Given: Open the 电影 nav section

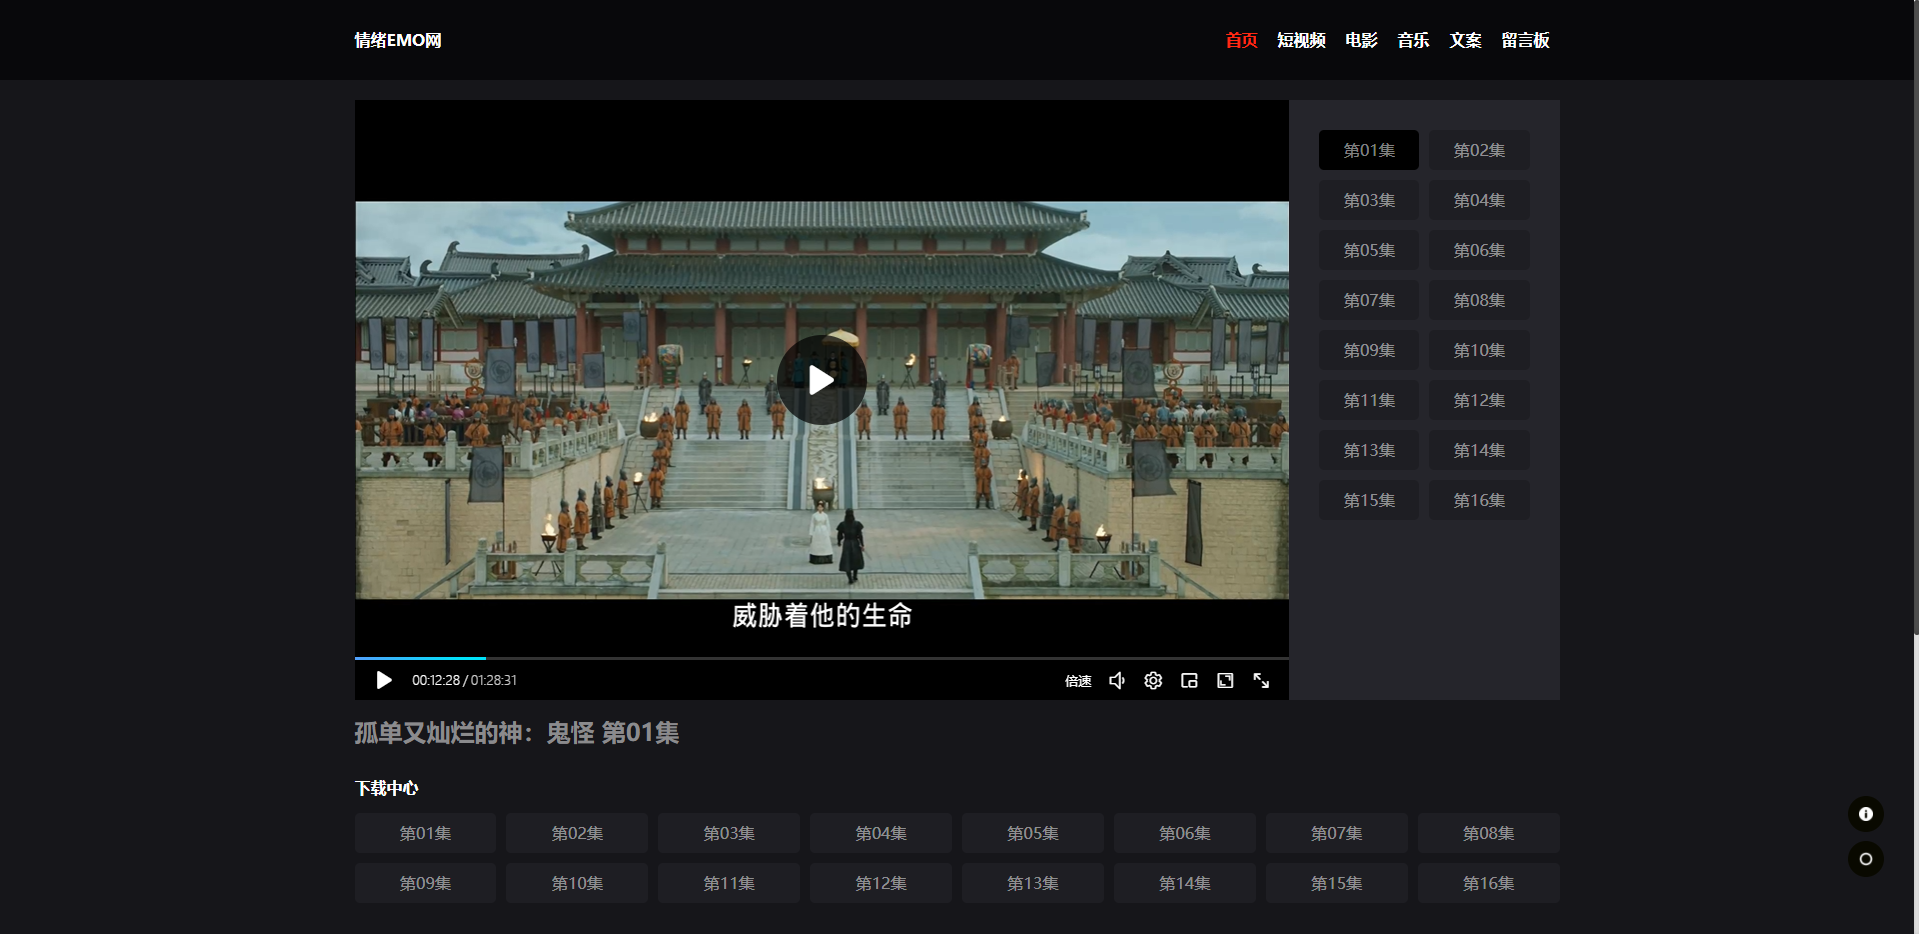Looking at the screenshot, I should pyautogui.click(x=1361, y=40).
